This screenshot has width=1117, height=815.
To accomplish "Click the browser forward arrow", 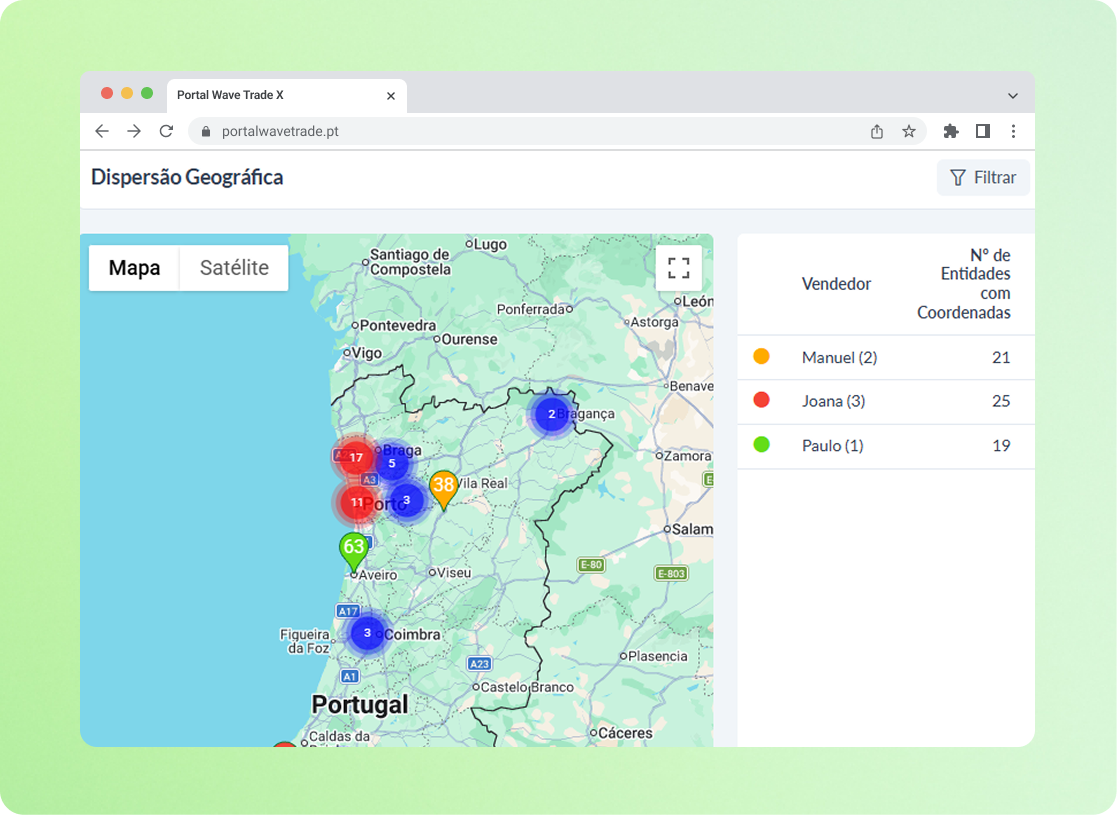I will click(134, 131).
